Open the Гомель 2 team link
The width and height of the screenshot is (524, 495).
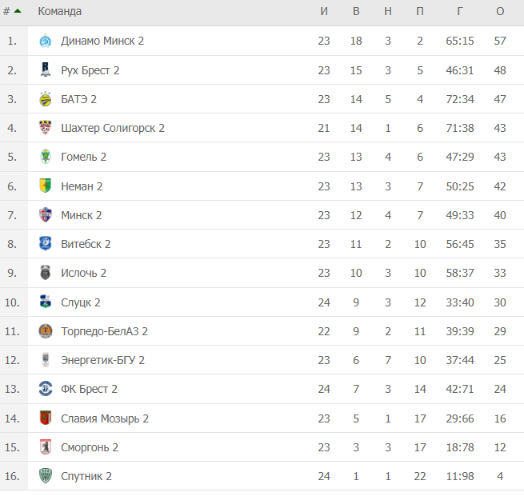[x=84, y=157]
